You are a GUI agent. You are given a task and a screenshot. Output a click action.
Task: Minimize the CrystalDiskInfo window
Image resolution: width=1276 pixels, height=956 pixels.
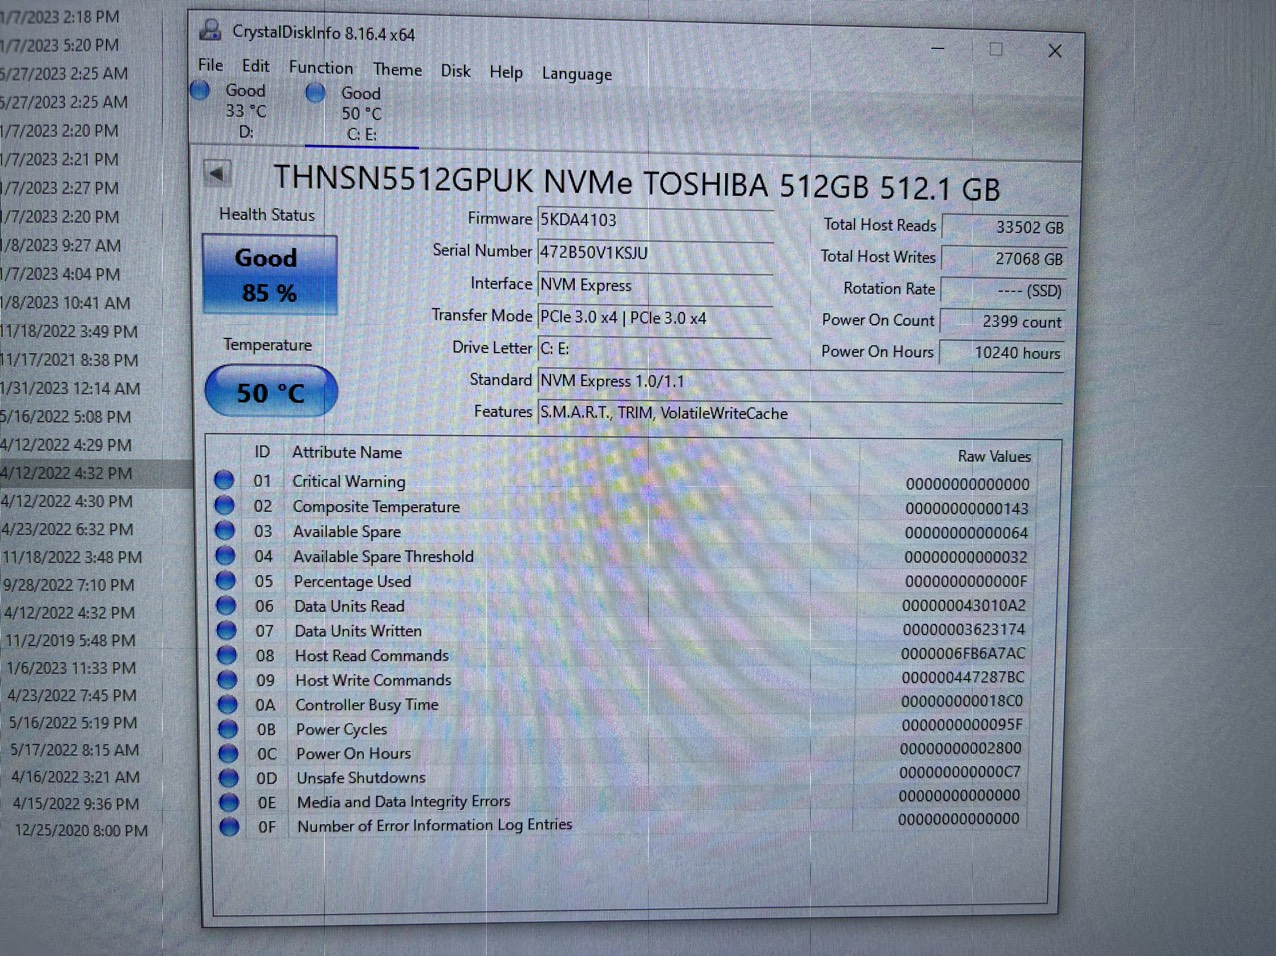[x=938, y=47]
